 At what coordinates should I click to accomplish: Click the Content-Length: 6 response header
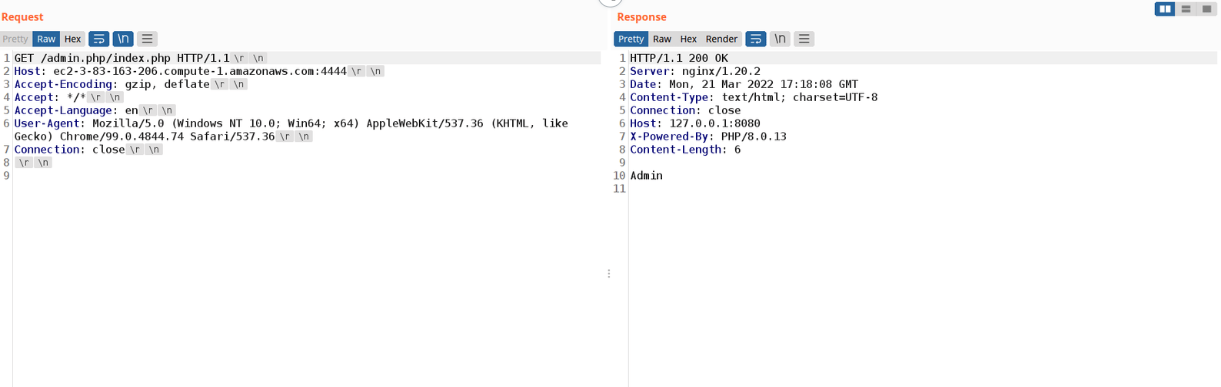click(685, 150)
